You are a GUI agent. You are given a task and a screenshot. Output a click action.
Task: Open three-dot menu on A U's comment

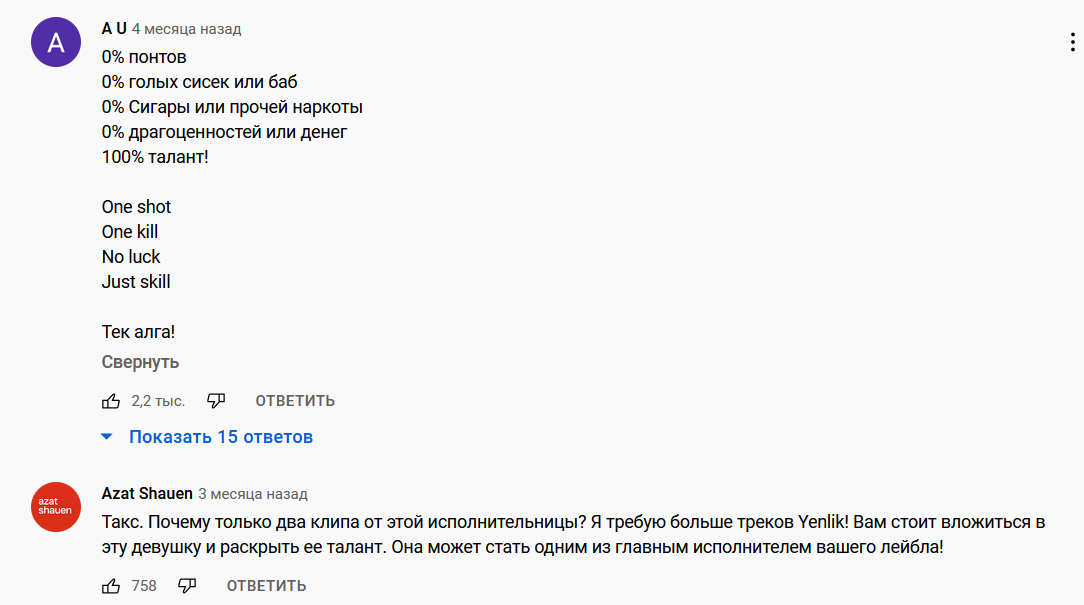(x=1071, y=42)
